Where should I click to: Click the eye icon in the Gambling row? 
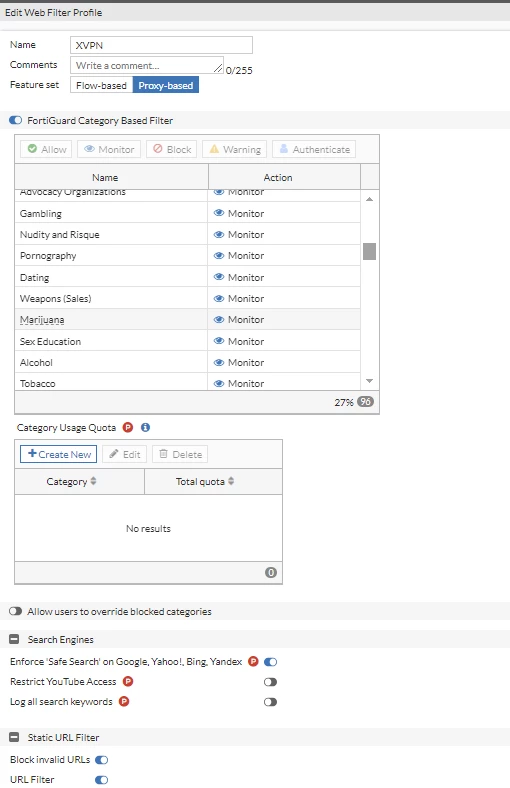tap(219, 213)
